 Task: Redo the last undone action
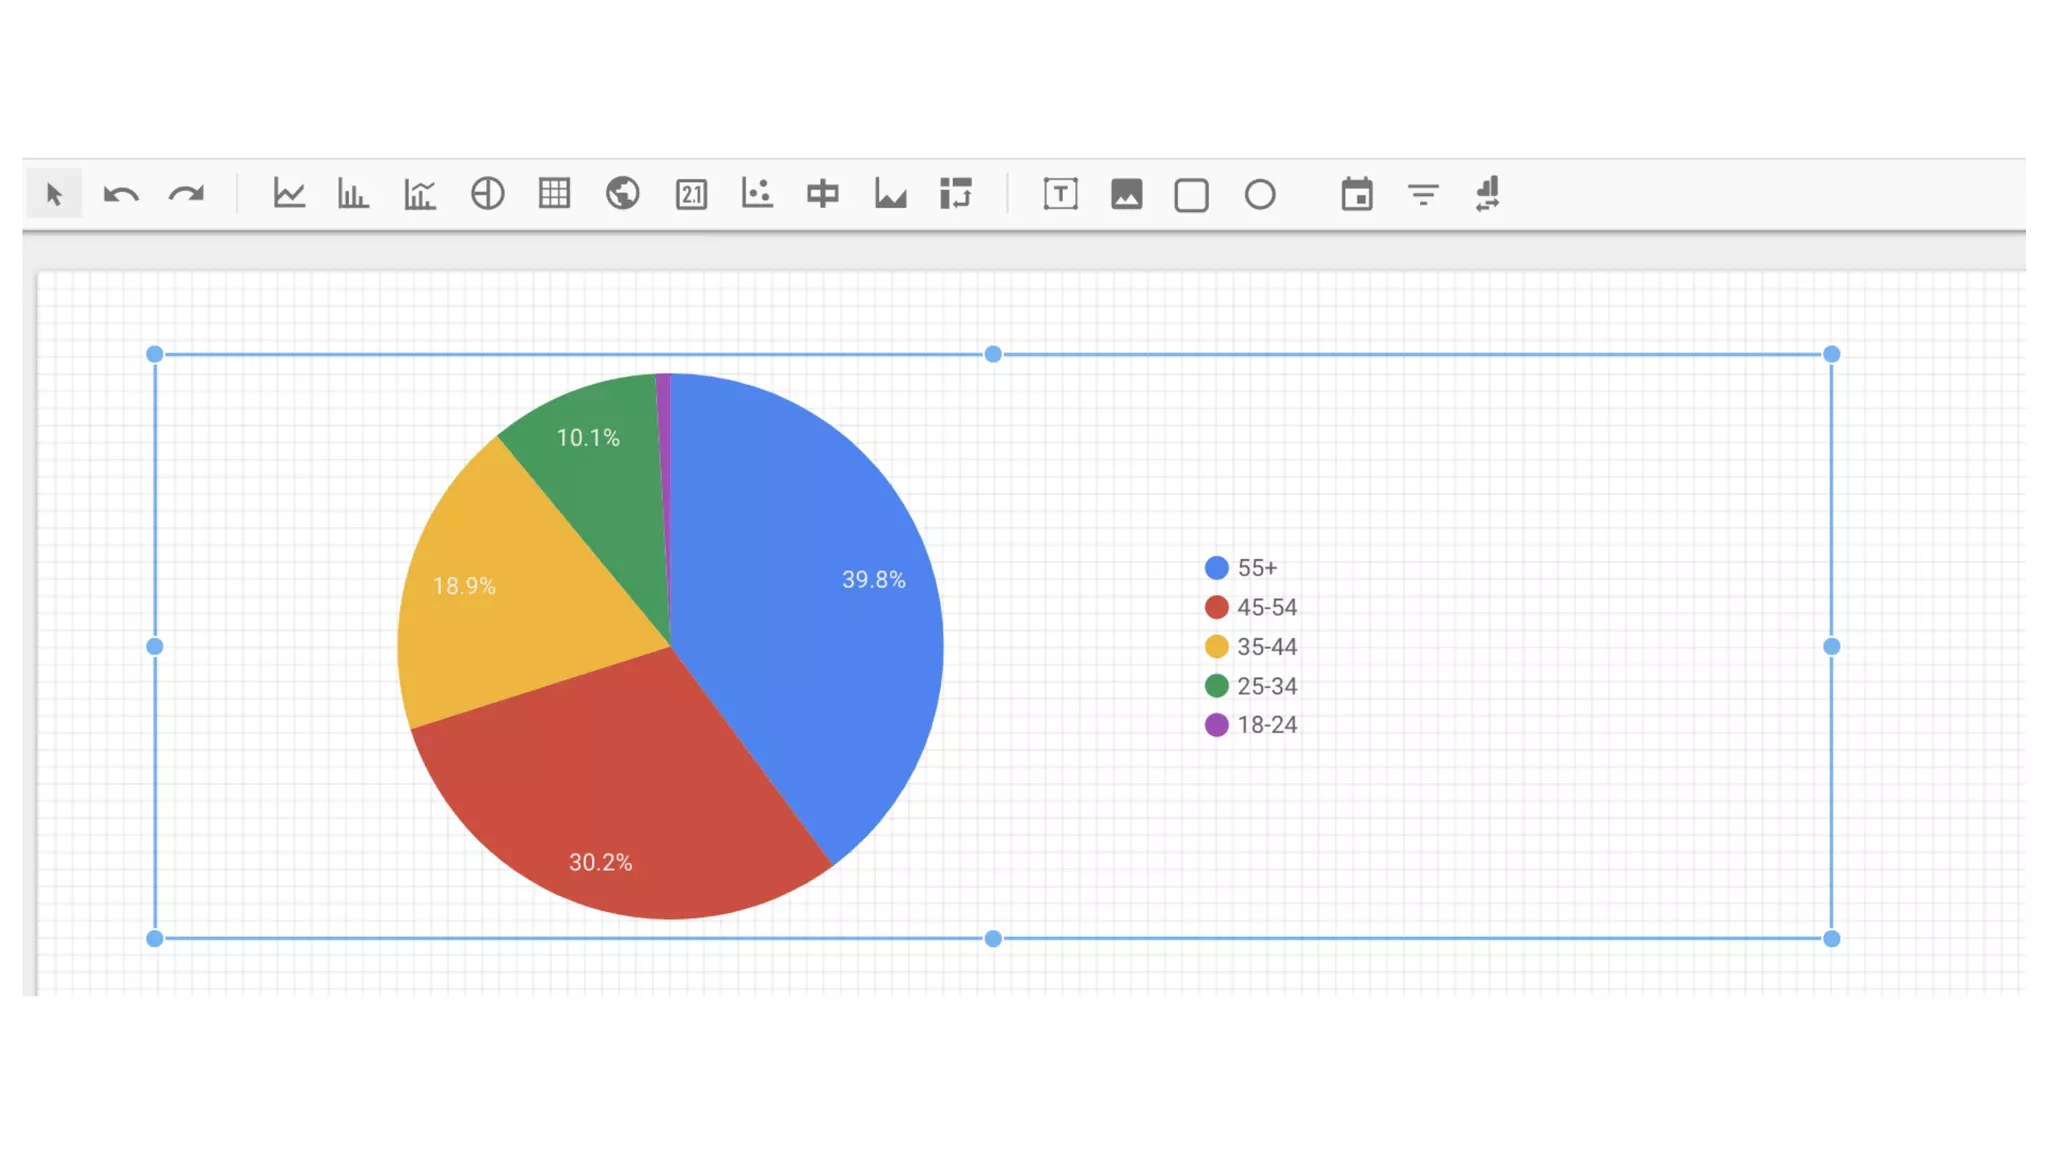click(x=187, y=194)
